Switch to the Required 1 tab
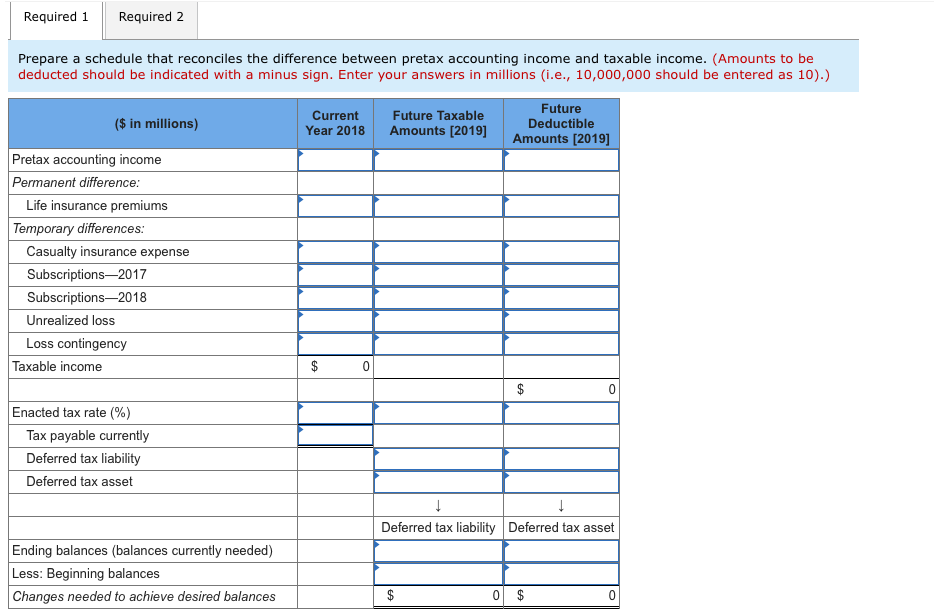 click(x=55, y=16)
